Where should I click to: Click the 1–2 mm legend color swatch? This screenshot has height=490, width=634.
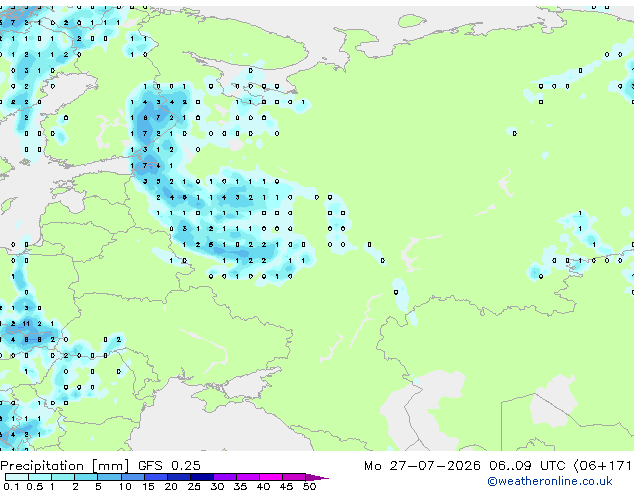coord(63,477)
